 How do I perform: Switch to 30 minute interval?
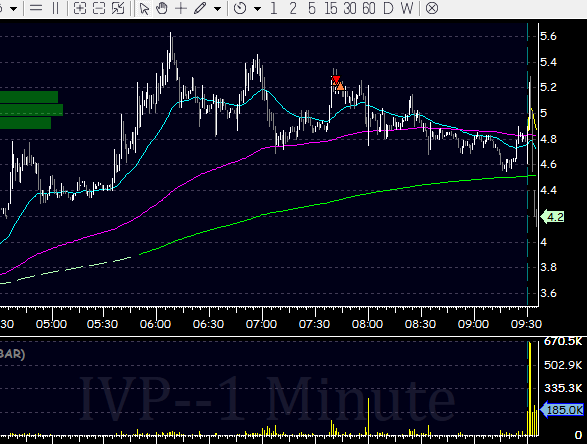350,8
